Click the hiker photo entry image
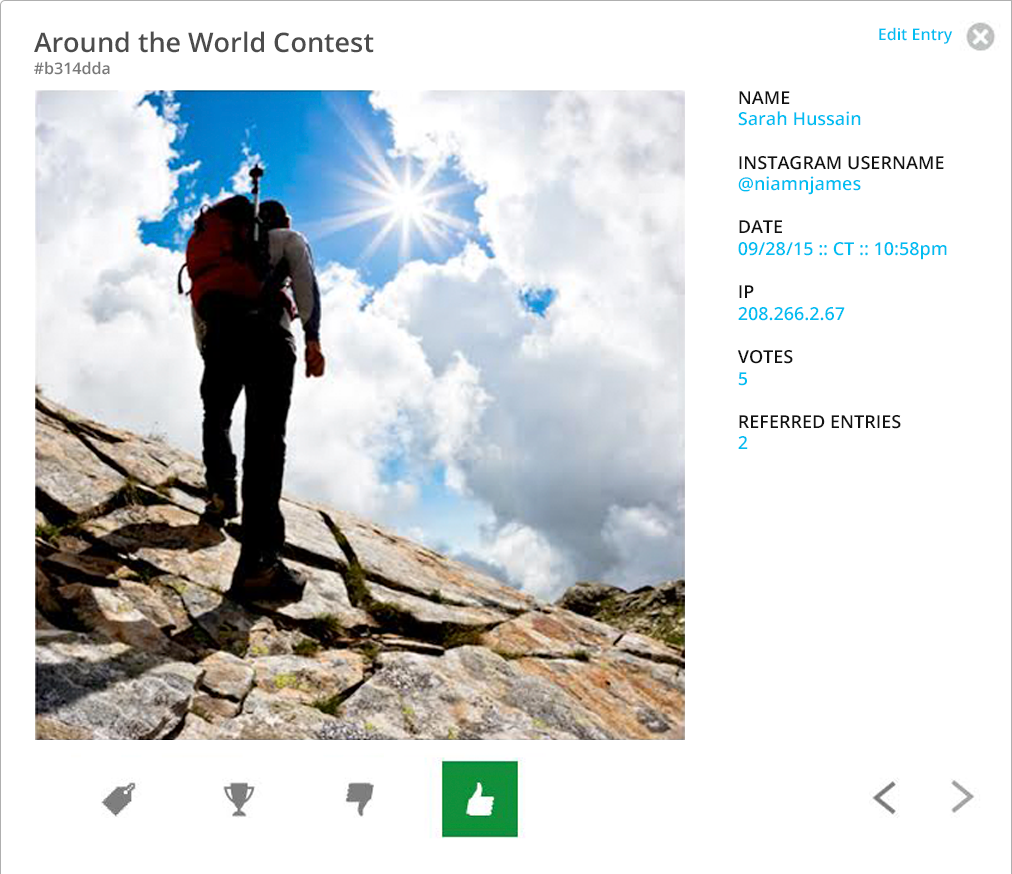This screenshot has height=874, width=1012. 359,414
